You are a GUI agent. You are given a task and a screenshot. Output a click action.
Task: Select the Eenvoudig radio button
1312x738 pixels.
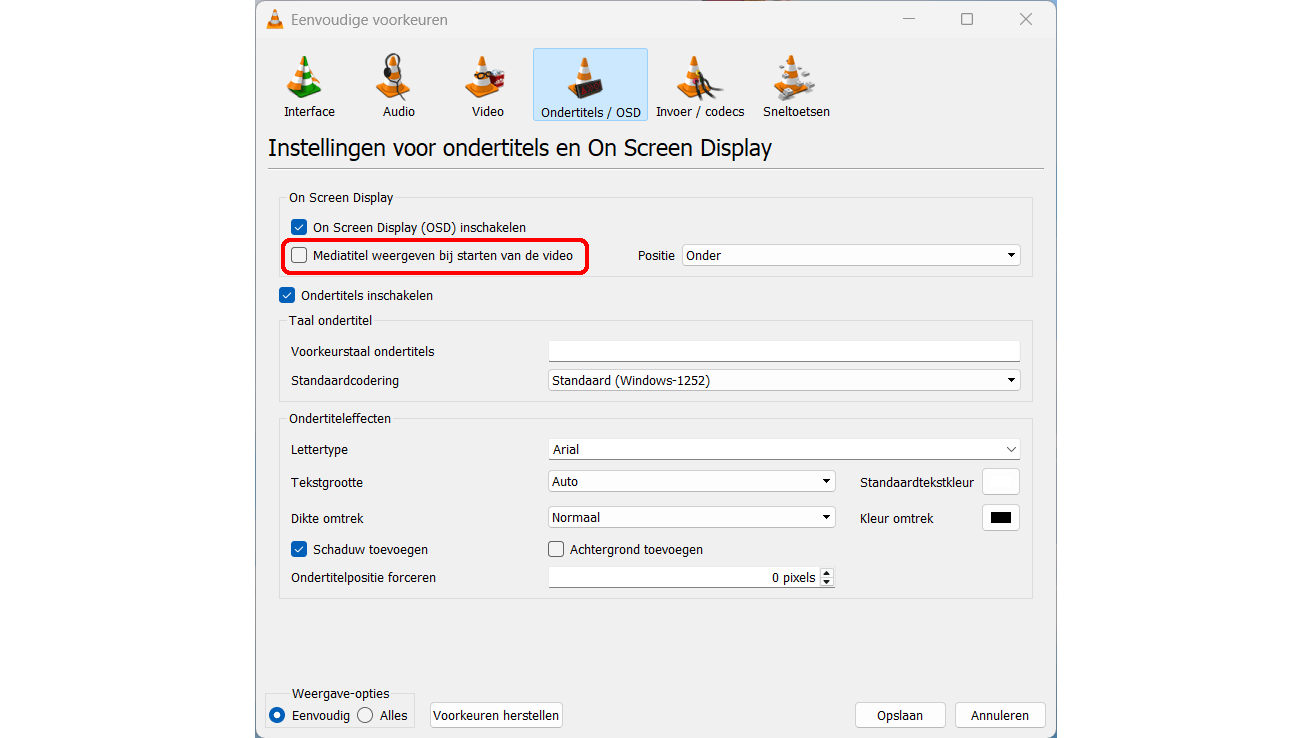[x=277, y=715]
